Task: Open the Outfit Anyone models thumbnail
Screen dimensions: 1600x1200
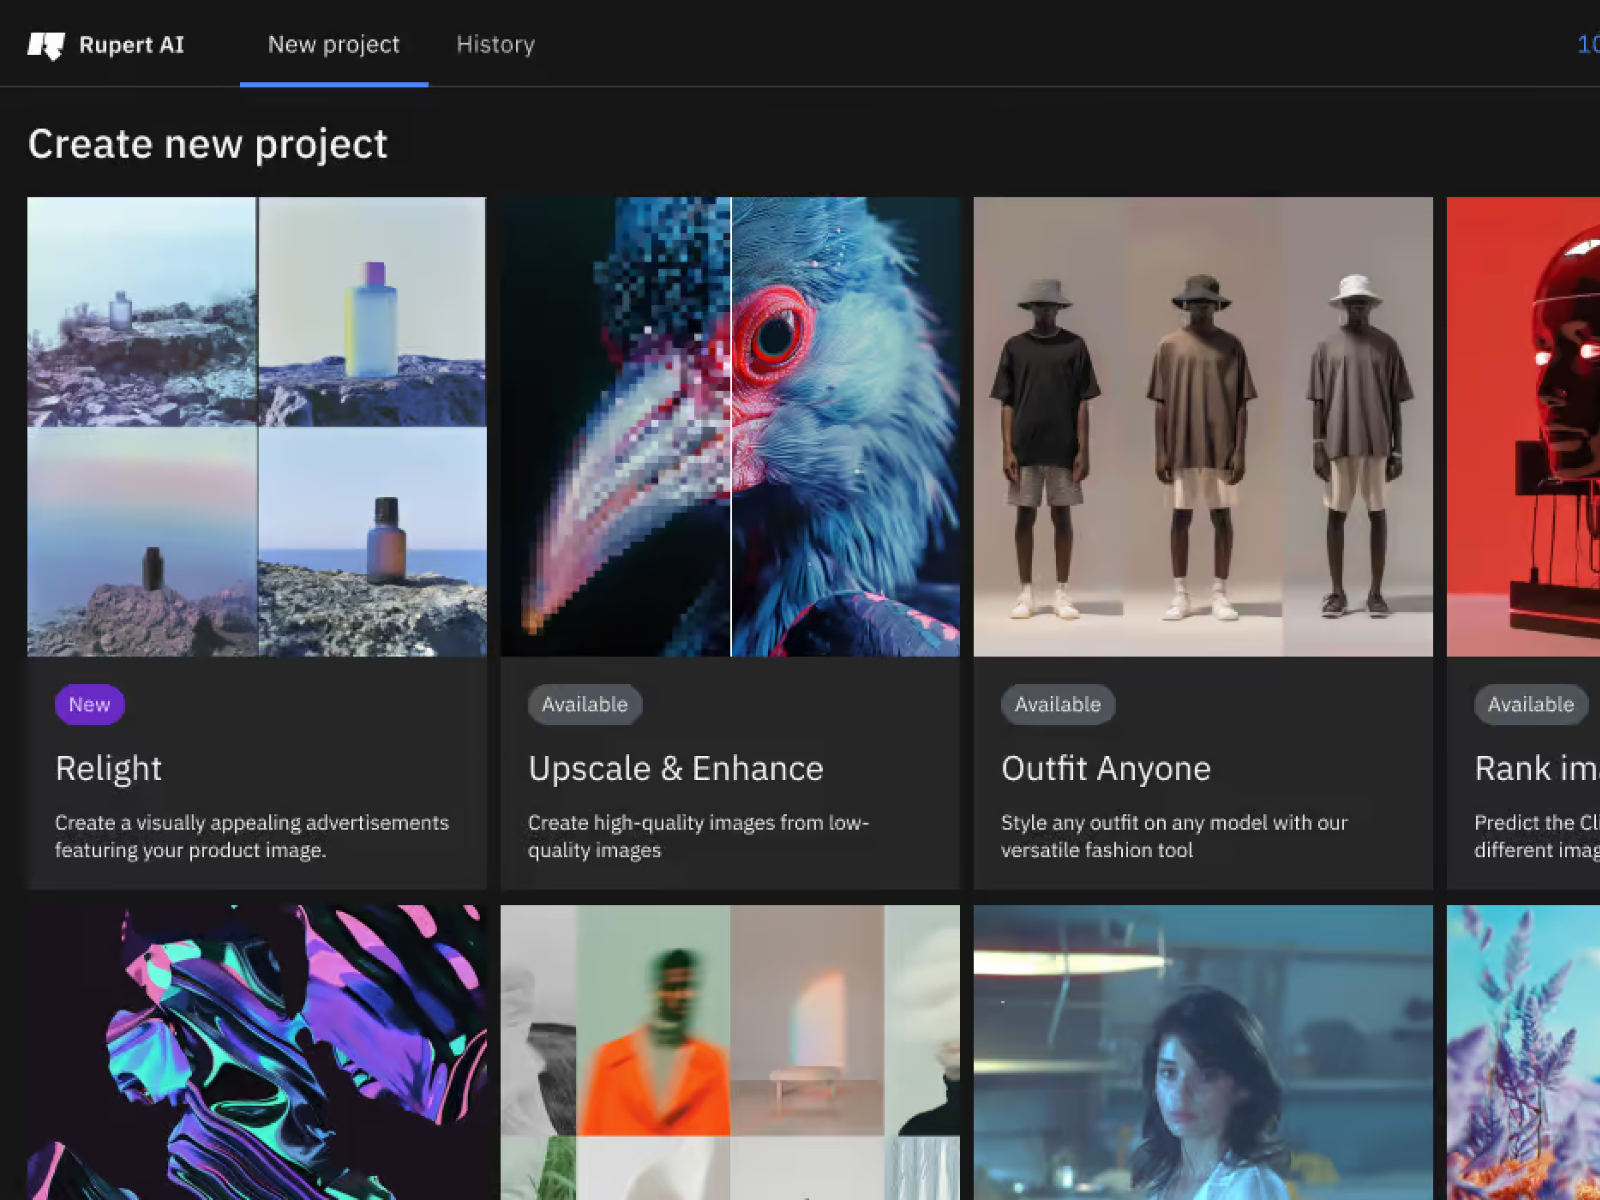Action: tap(1203, 427)
